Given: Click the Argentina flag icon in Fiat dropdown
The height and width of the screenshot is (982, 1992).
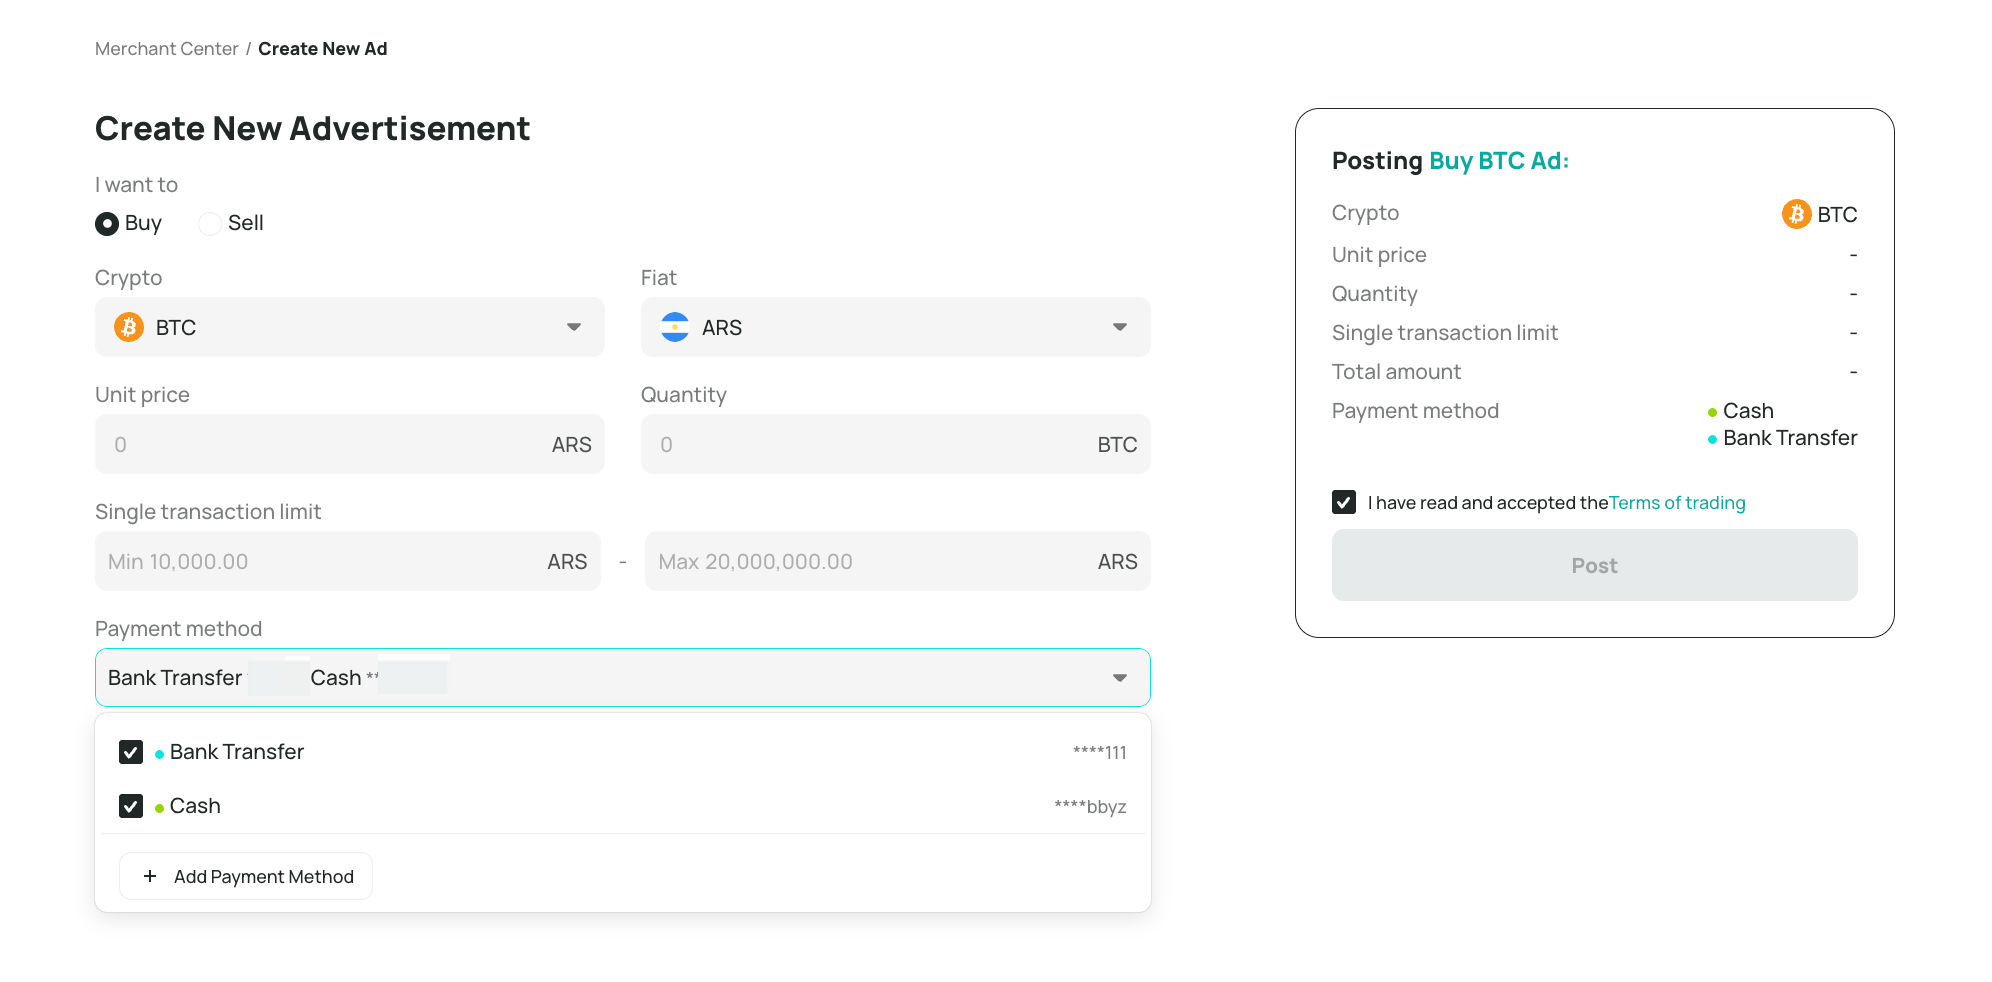Looking at the screenshot, I should 675,327.
